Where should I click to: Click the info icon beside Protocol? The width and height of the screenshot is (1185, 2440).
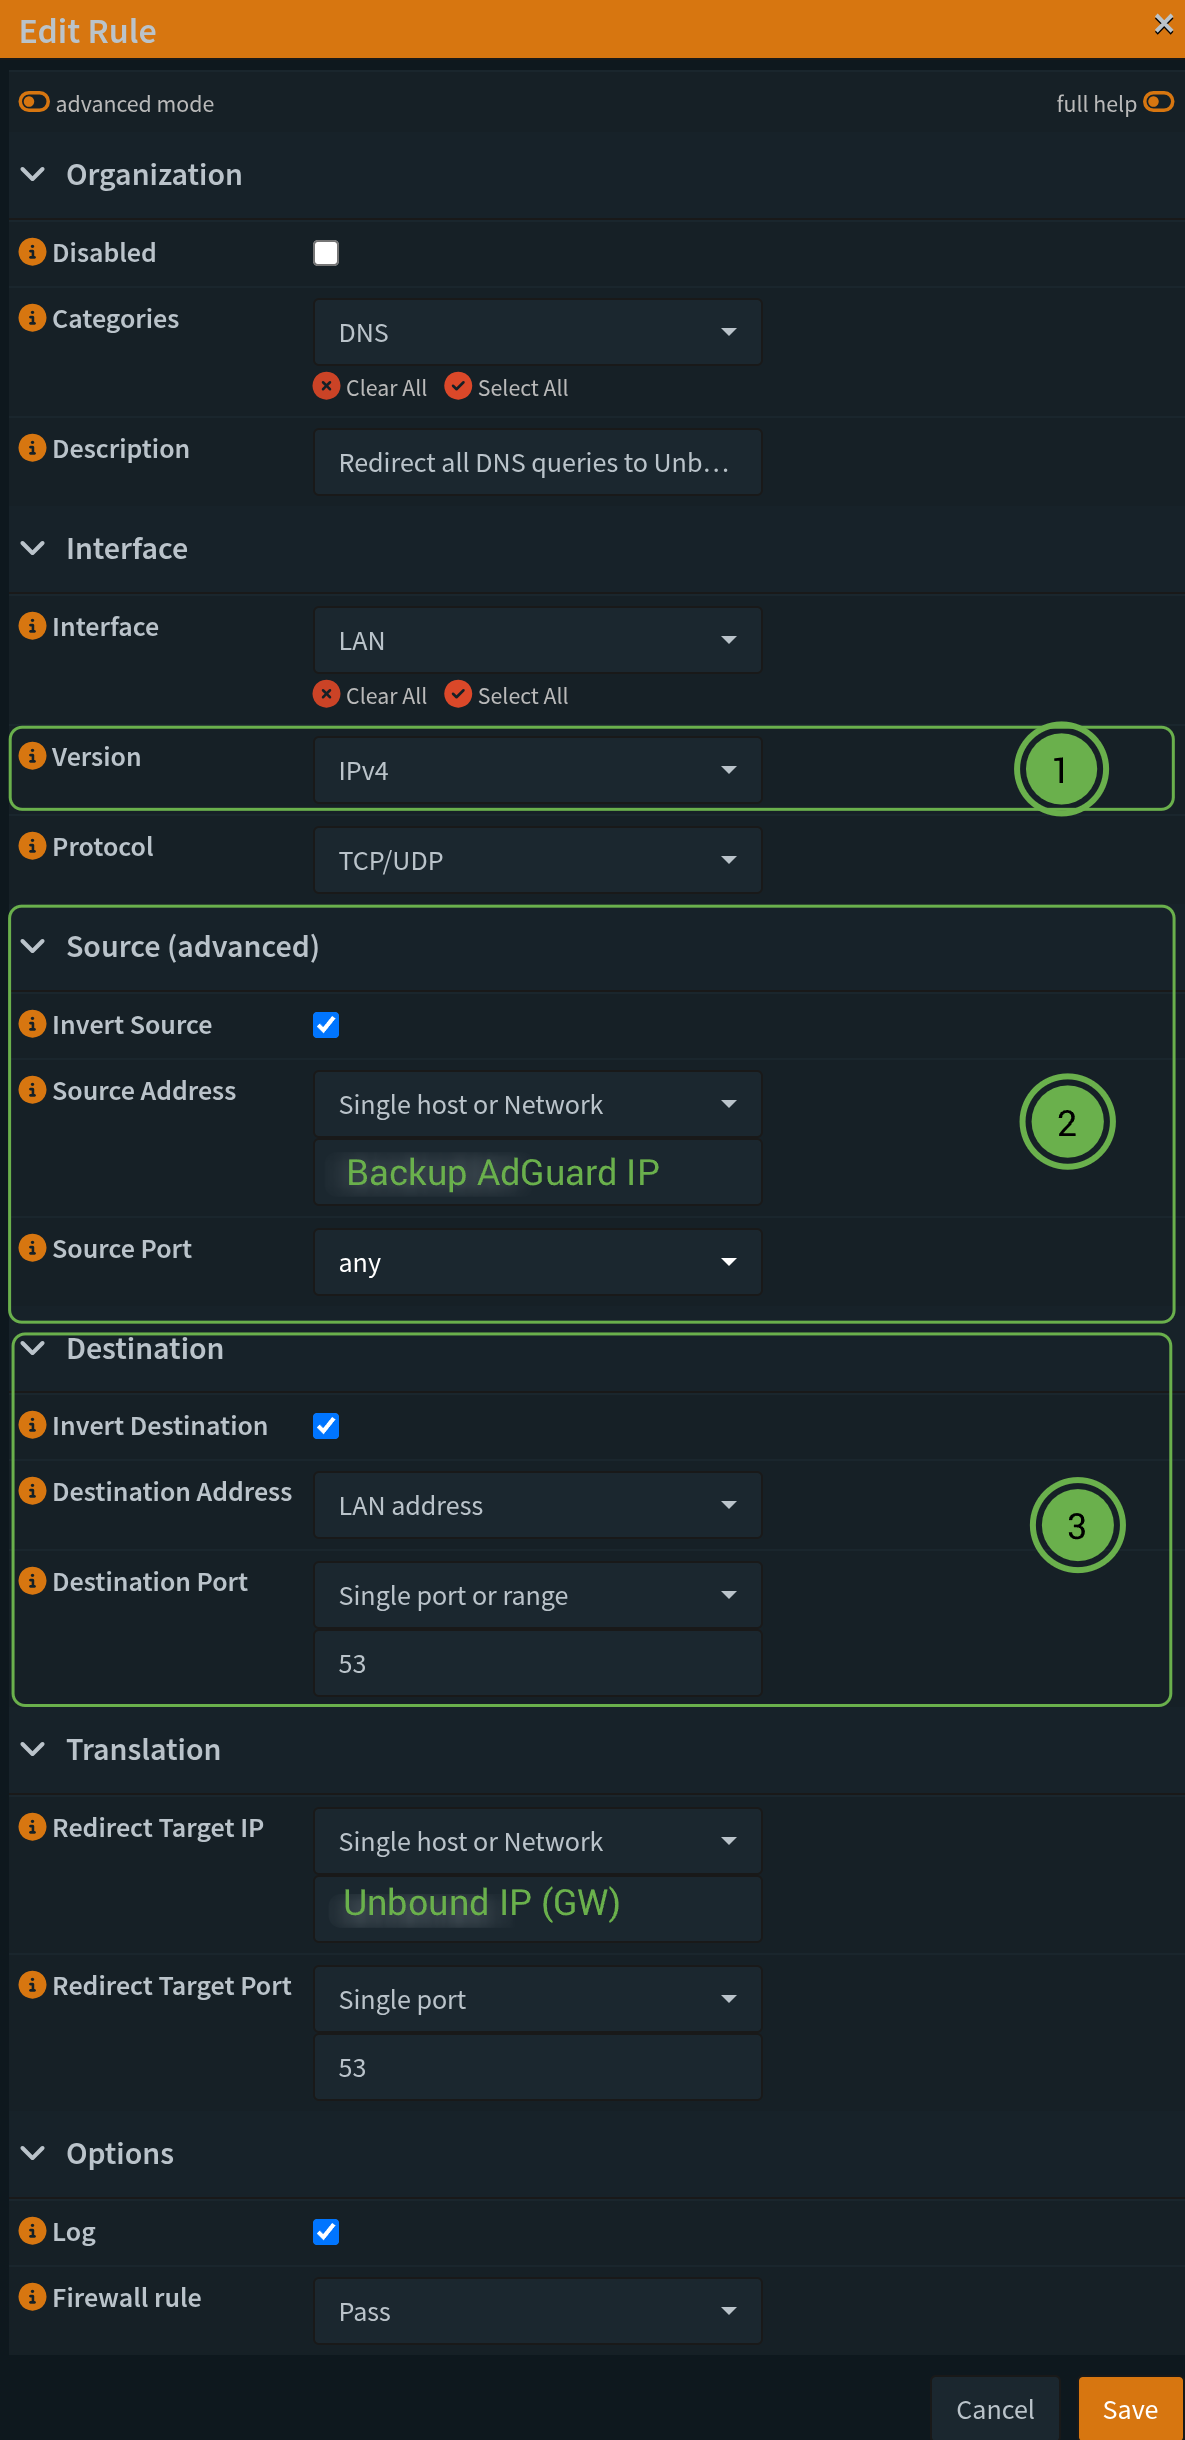click(x=32, y=846)
